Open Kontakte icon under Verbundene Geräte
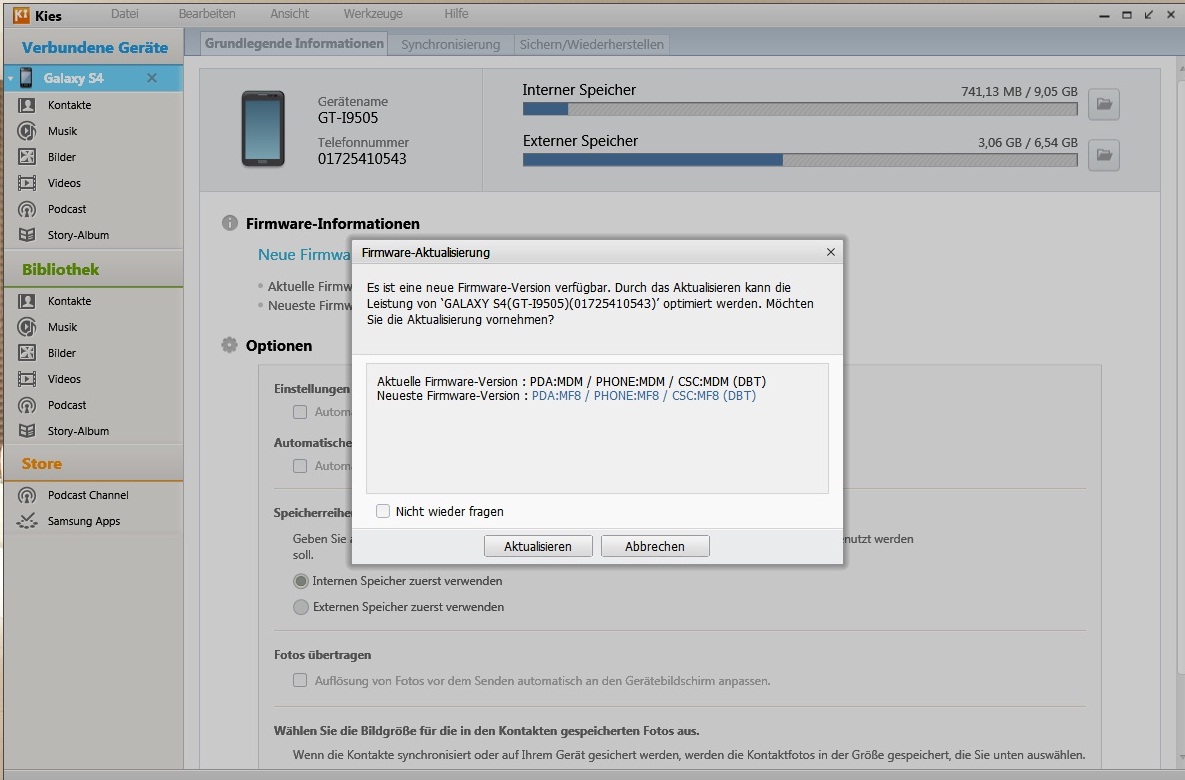The image size is (1185, 780). (x=26, y=105)
